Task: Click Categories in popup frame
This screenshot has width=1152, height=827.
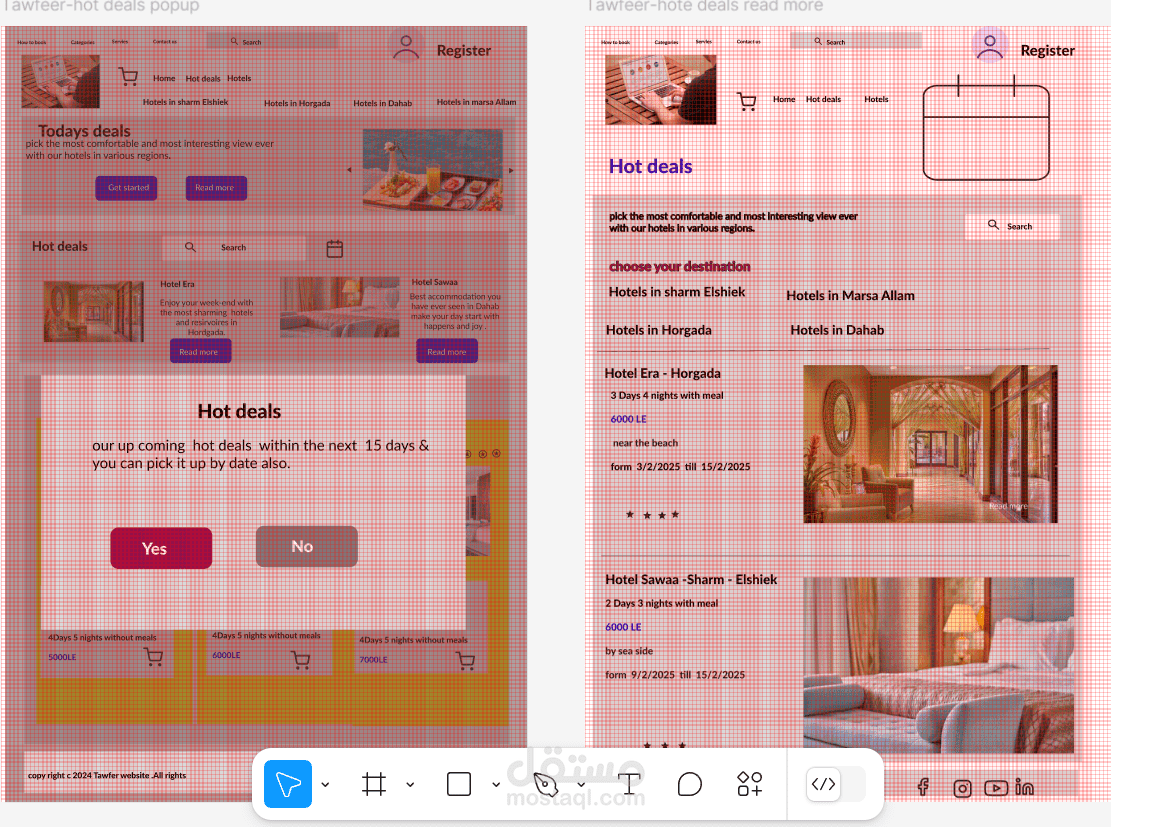Action: [82, 43]
